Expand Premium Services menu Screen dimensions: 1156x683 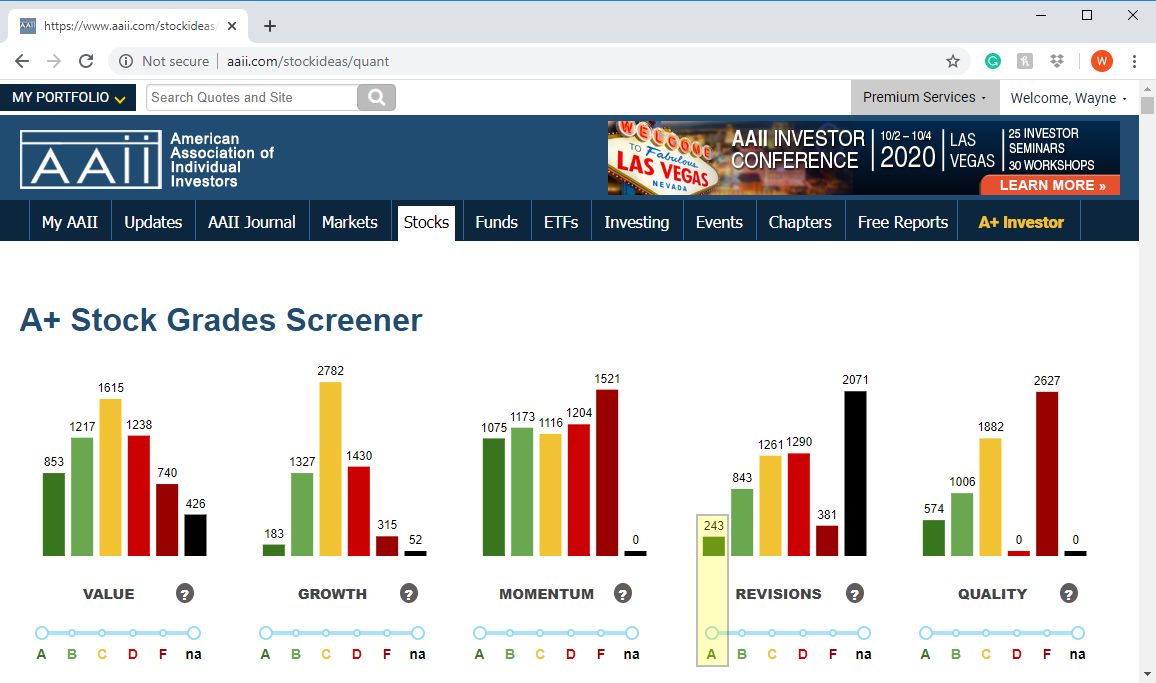pyautogui.click(x=925, y=97)
